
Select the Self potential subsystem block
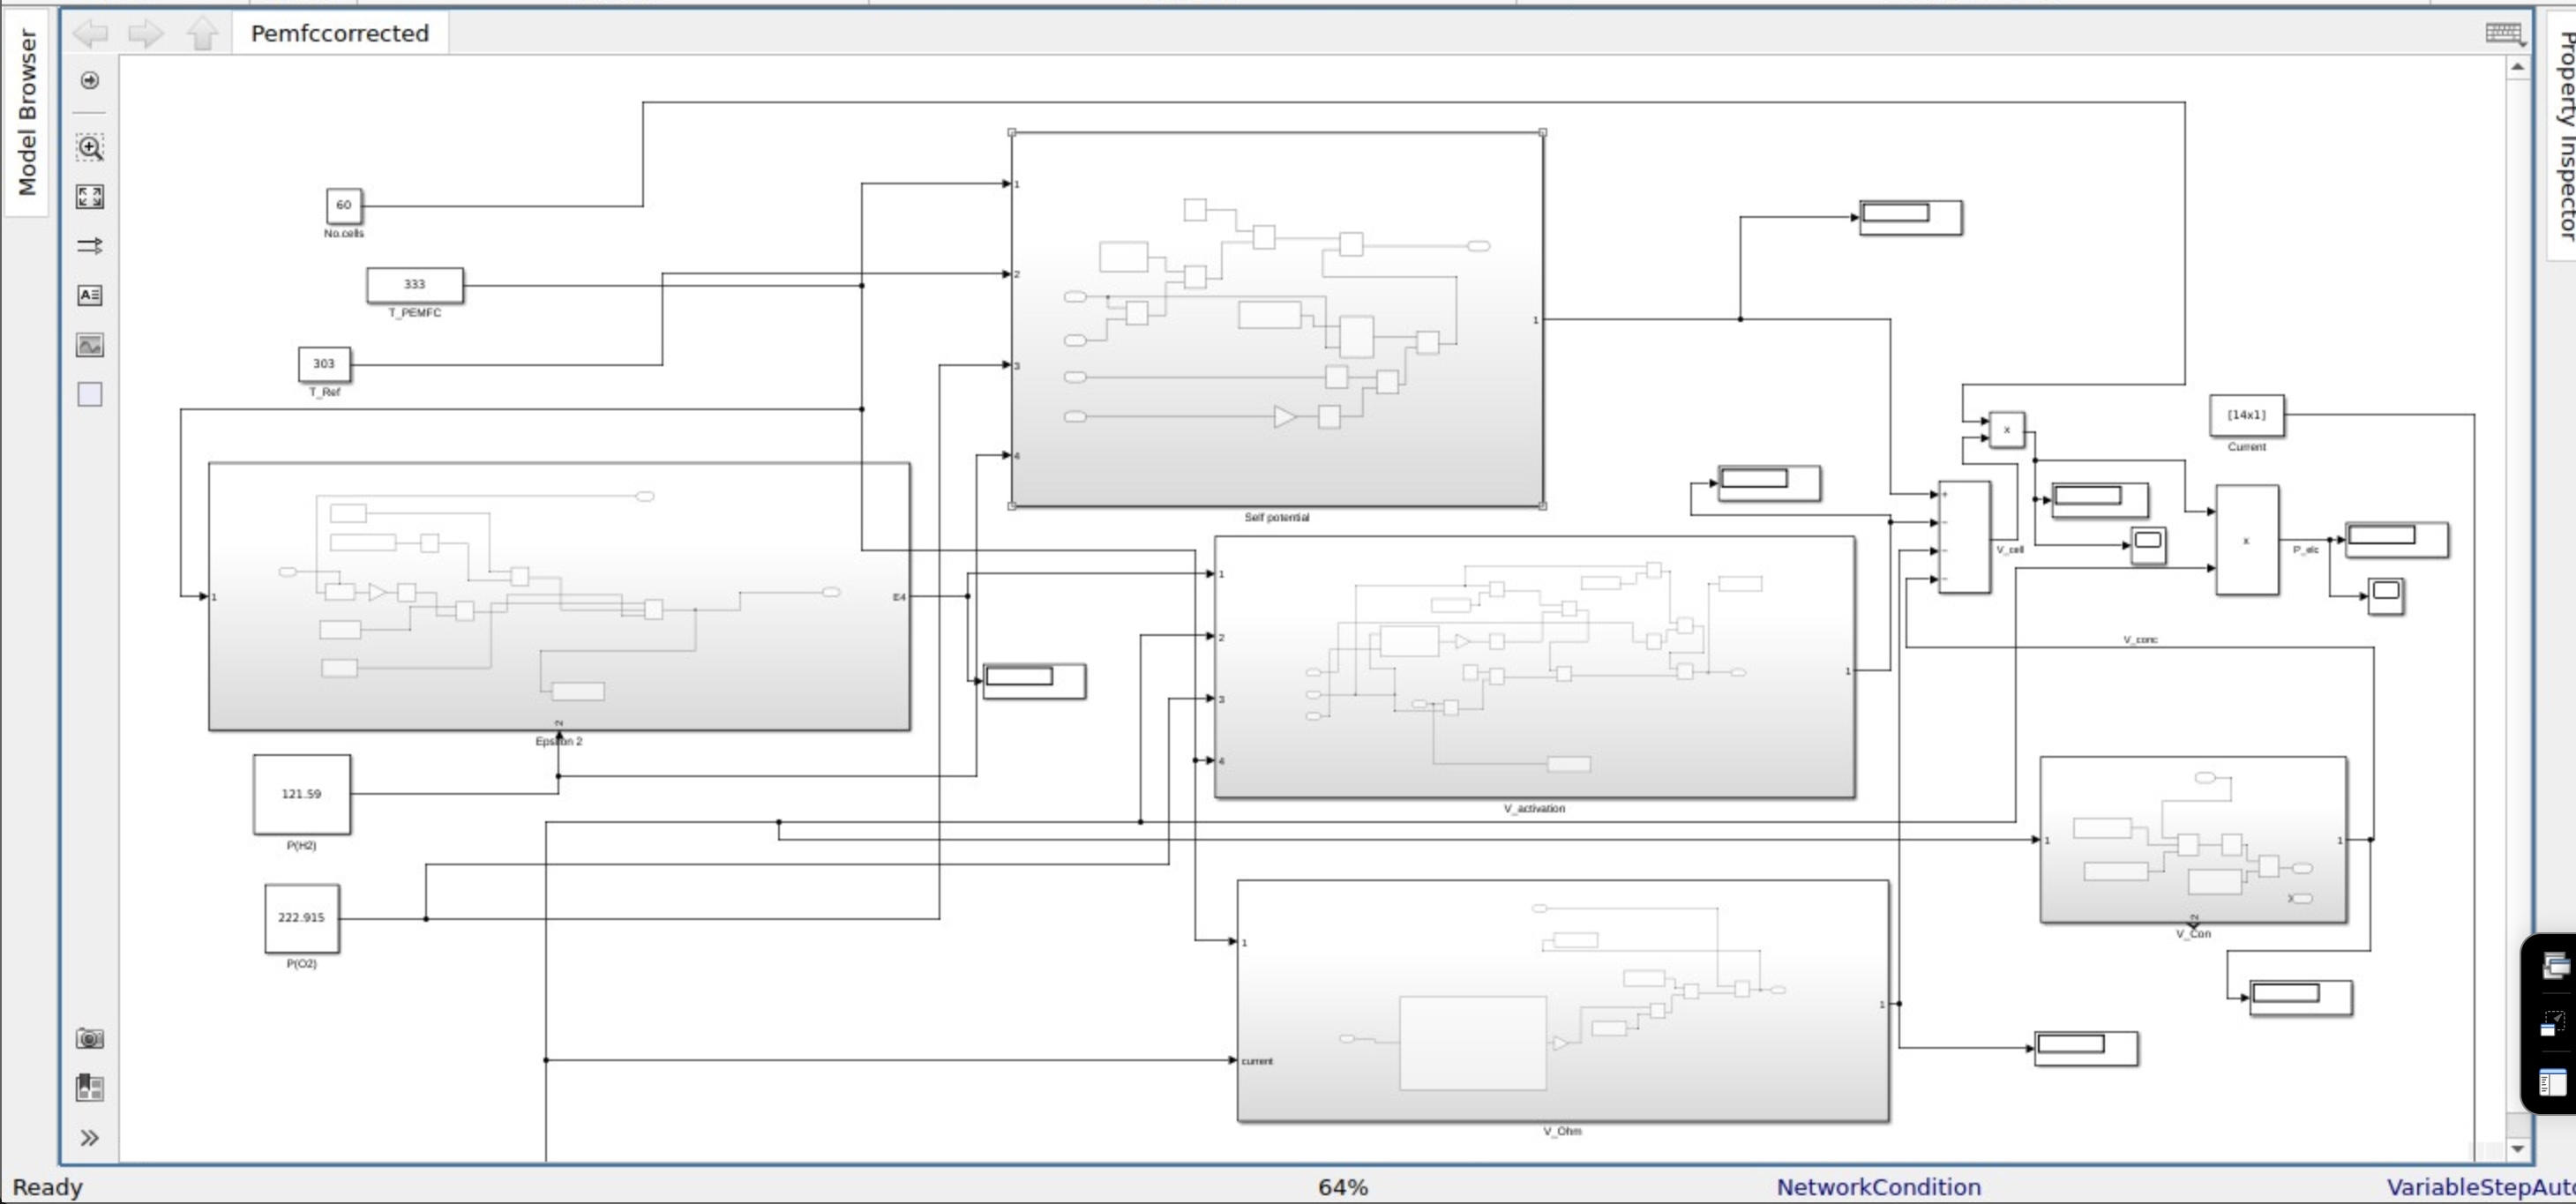coord(1277,319)
